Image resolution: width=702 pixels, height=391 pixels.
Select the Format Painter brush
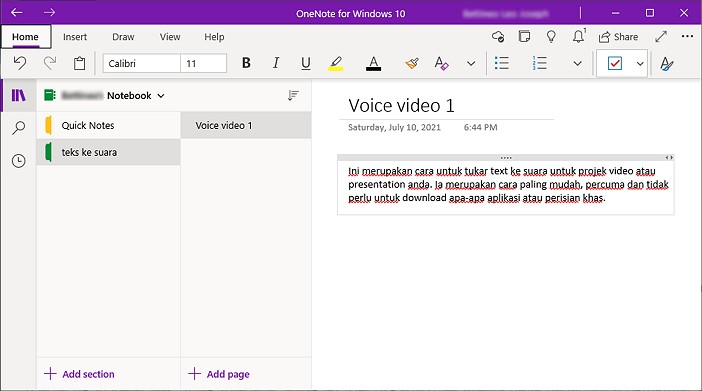[x=412, y=63]
